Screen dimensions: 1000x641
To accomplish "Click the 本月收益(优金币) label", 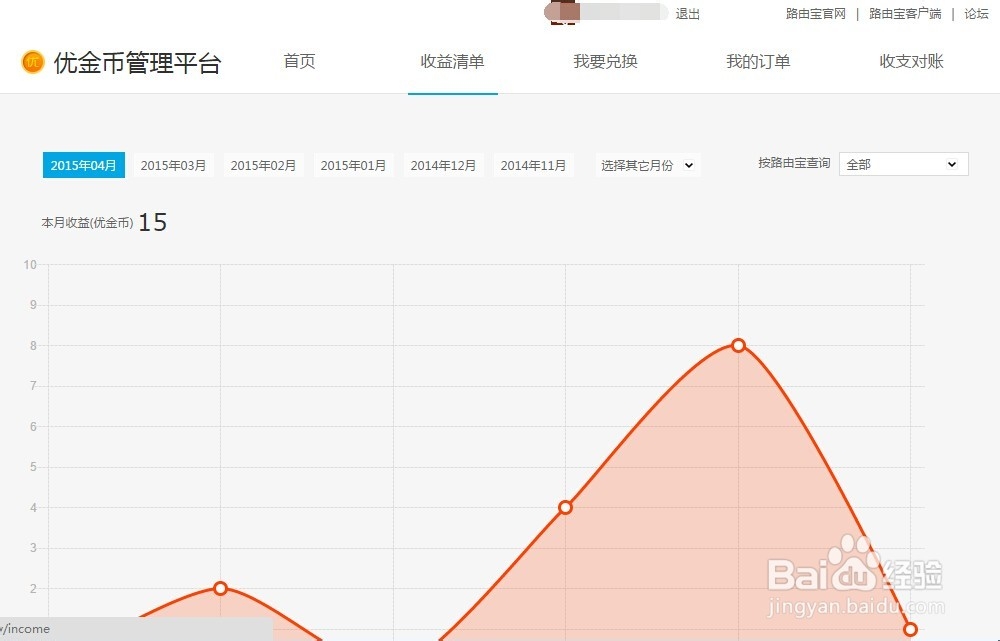I will coord(87,223).
